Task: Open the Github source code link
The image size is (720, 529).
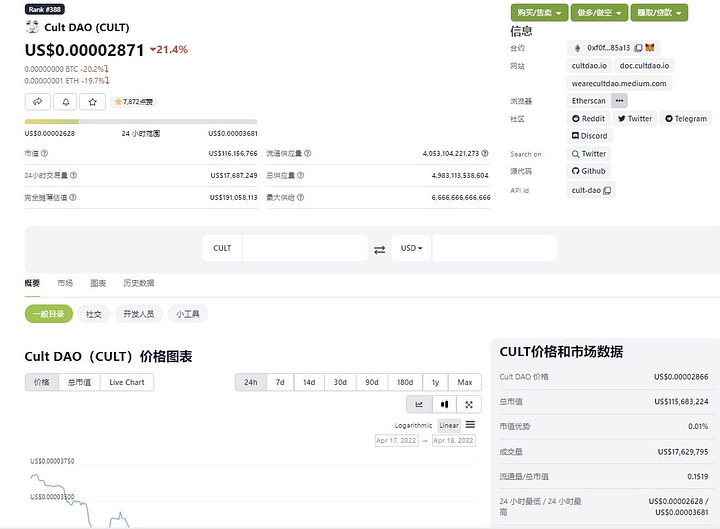Action: [x=589, y=172]
